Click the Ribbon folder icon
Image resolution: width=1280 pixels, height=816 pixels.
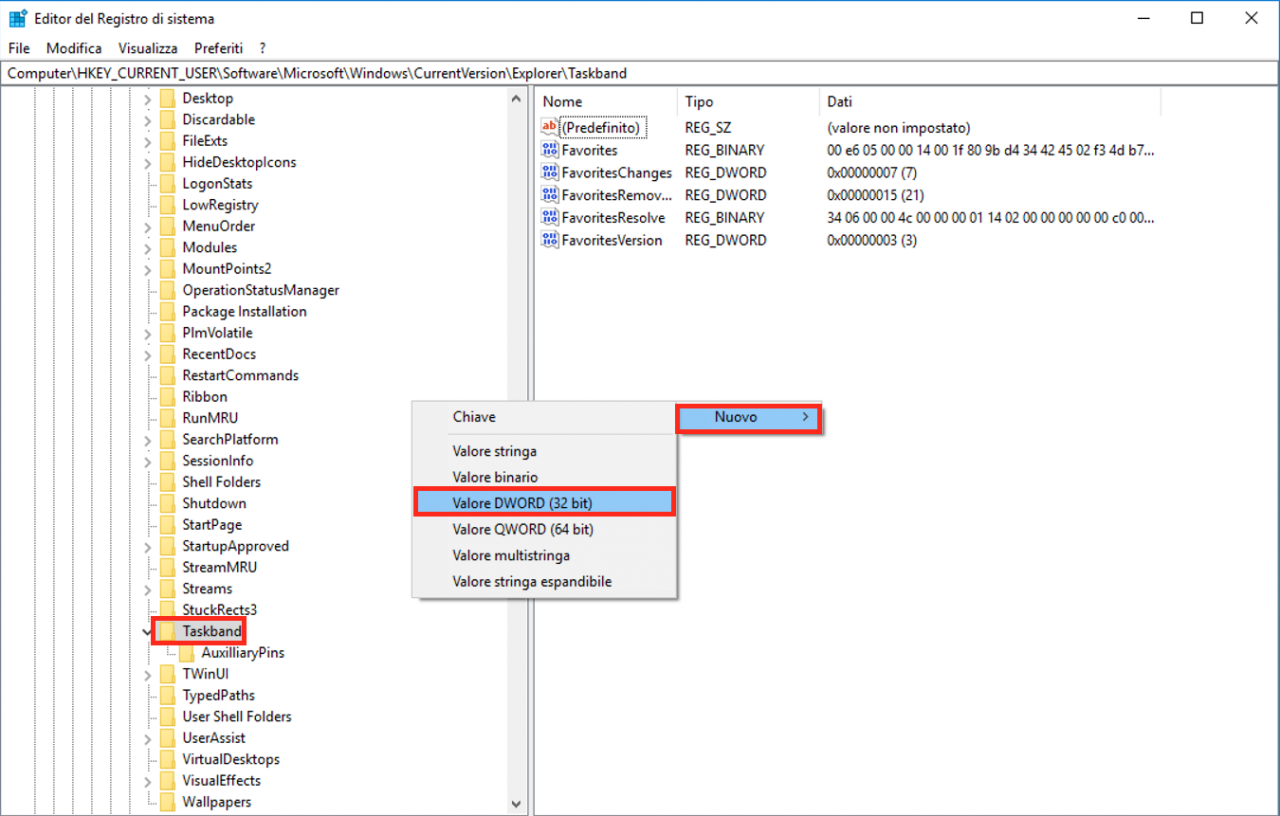(167, 396)
